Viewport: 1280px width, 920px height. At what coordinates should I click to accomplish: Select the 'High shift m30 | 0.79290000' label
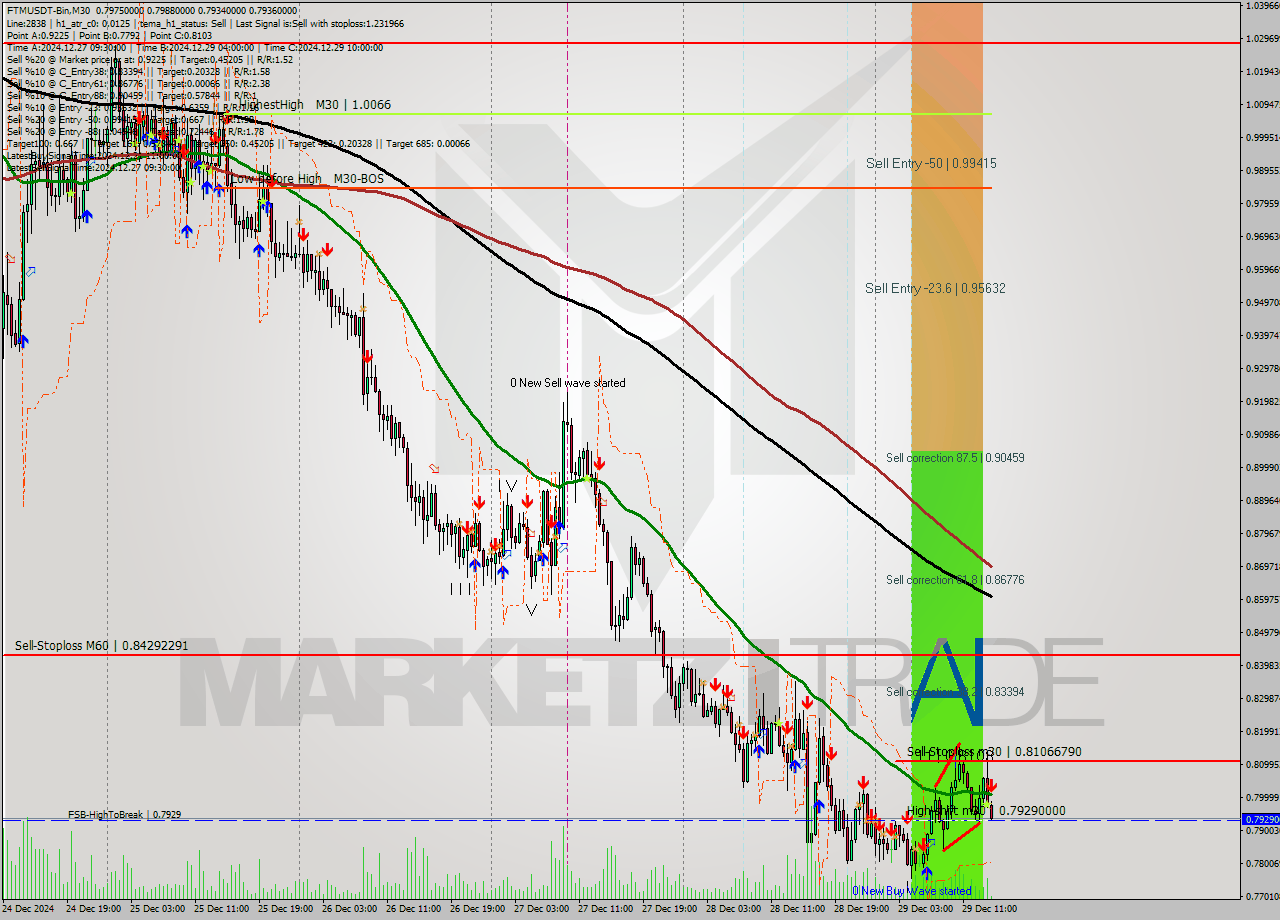click(986, 811)
